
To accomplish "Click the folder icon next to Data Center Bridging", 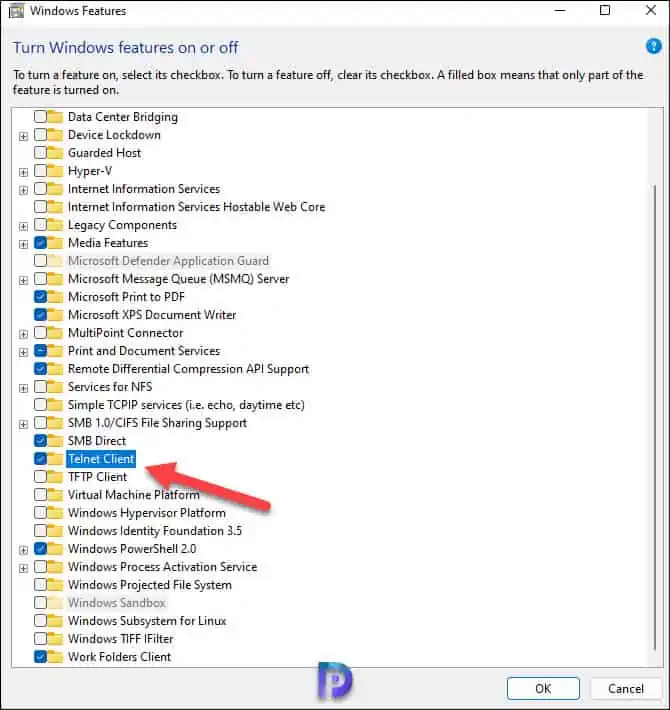I will tap(55, 117).
